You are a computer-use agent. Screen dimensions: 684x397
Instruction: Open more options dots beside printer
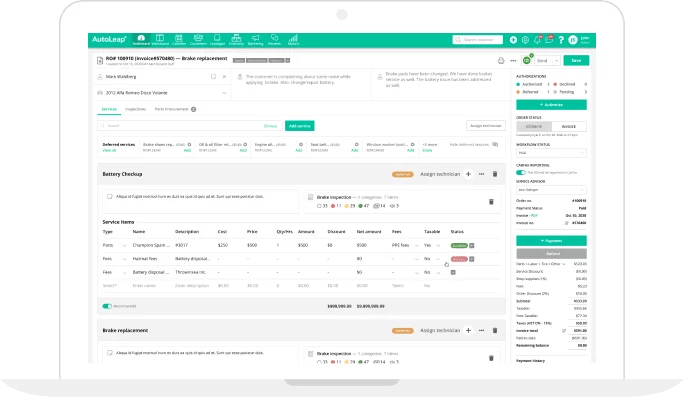click(513, 61)
